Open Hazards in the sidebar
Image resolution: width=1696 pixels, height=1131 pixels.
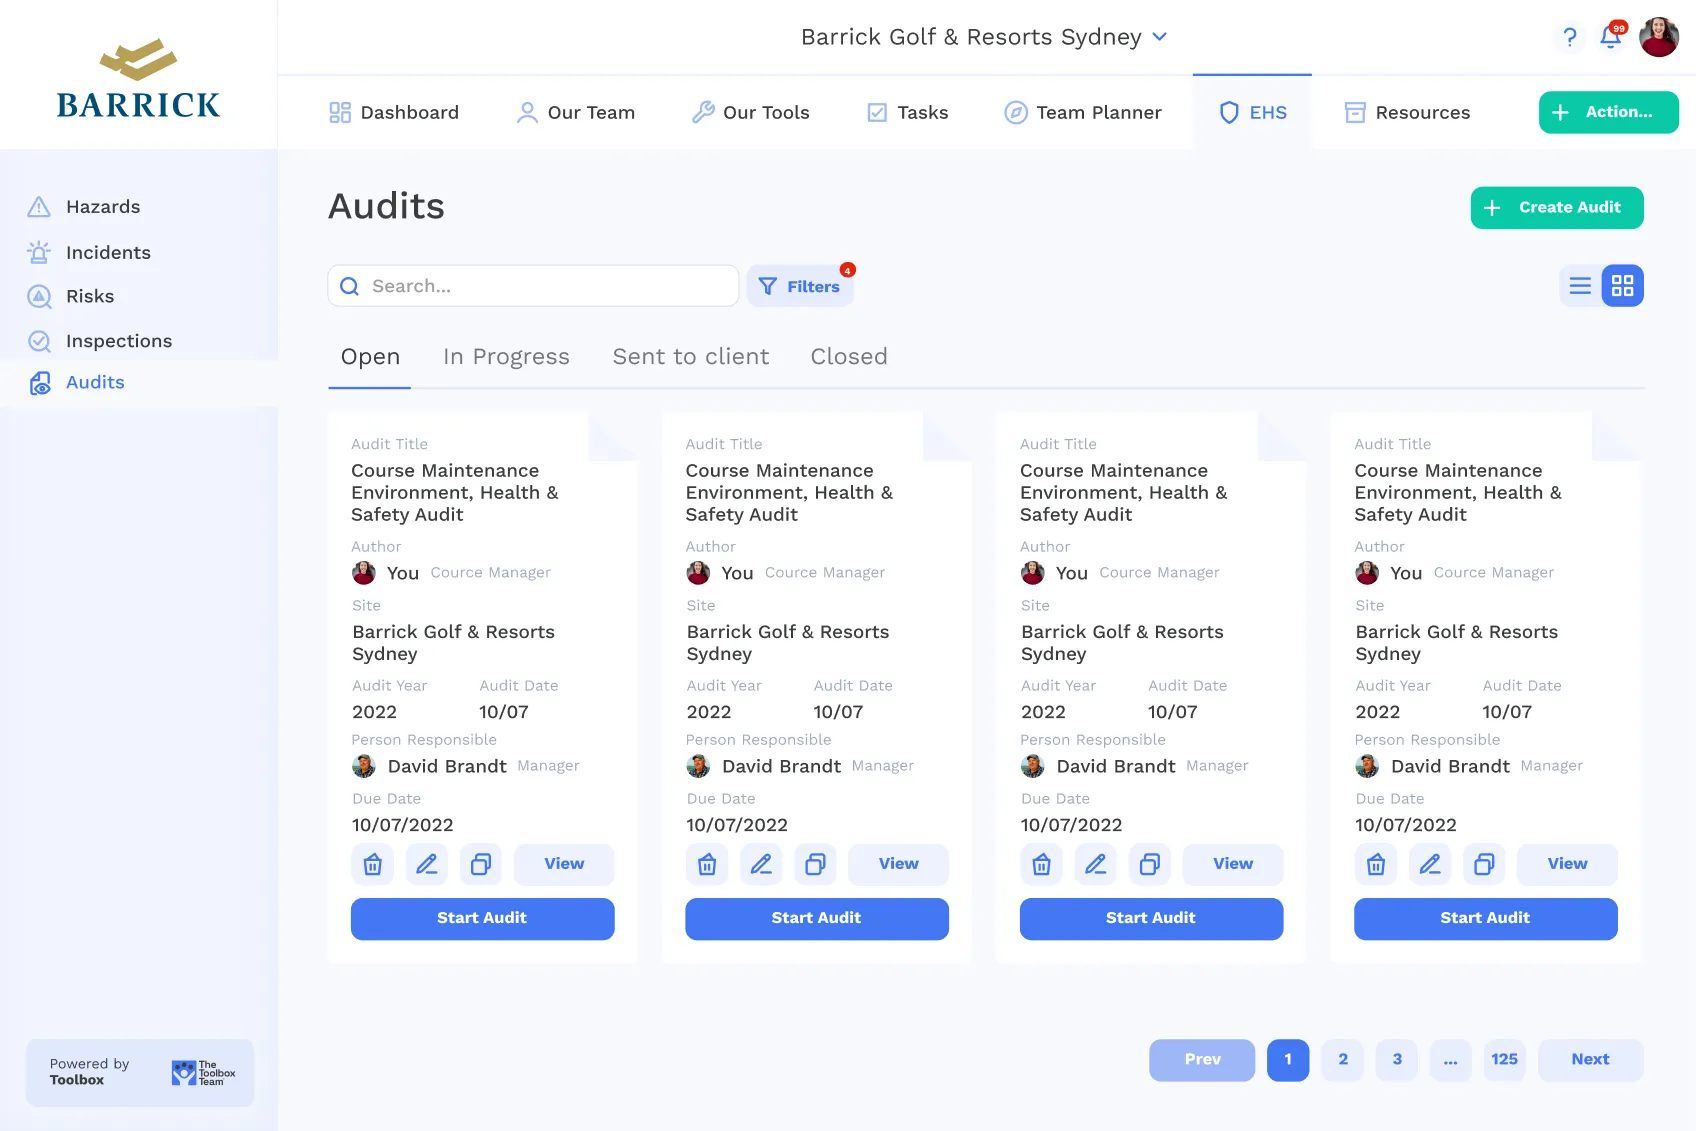(x=102, y=207)
